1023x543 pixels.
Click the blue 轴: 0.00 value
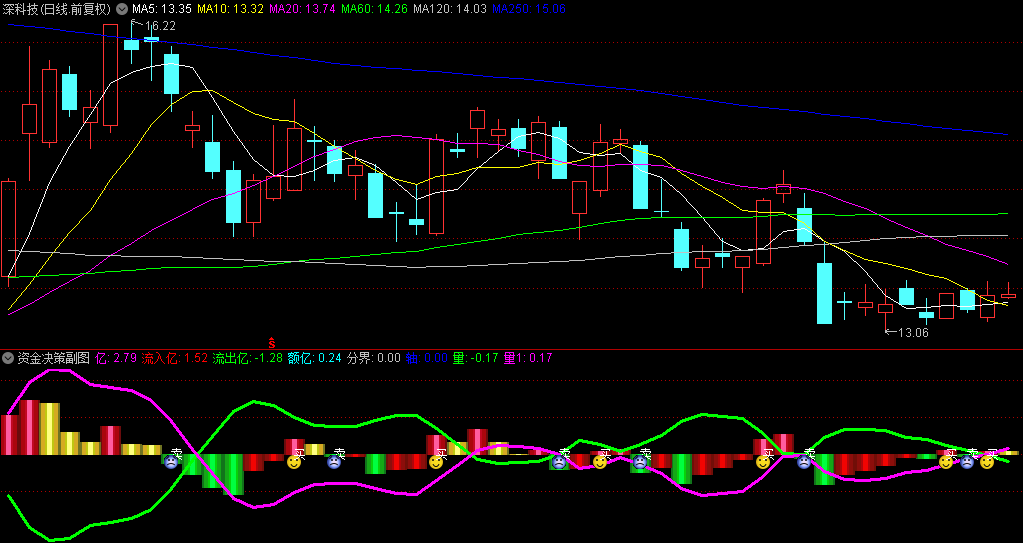pyautogui.click(x=427, y=358)
